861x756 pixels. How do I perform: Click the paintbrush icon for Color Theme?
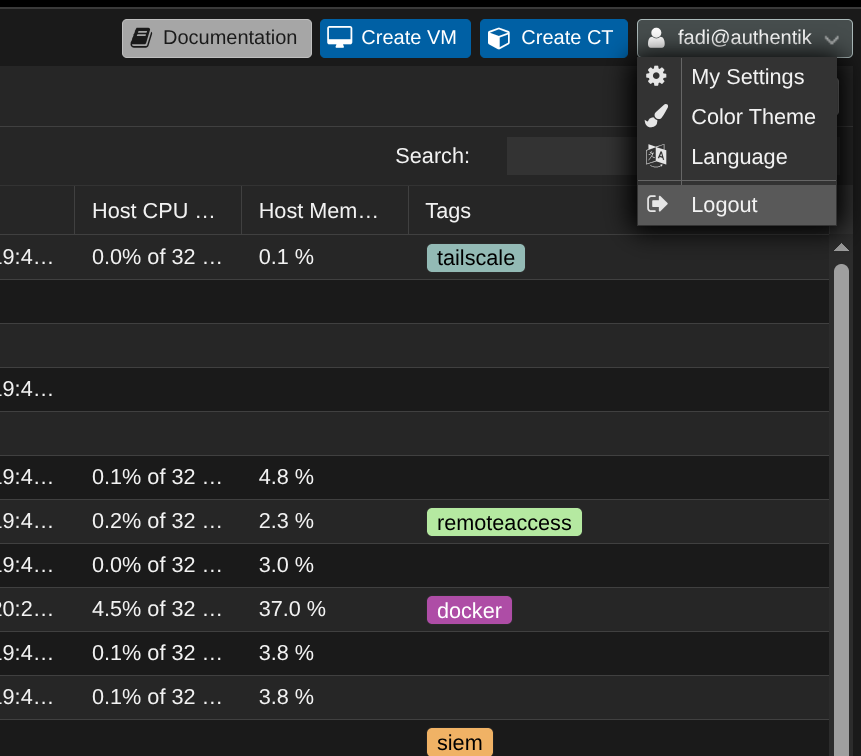coord(657,117)
